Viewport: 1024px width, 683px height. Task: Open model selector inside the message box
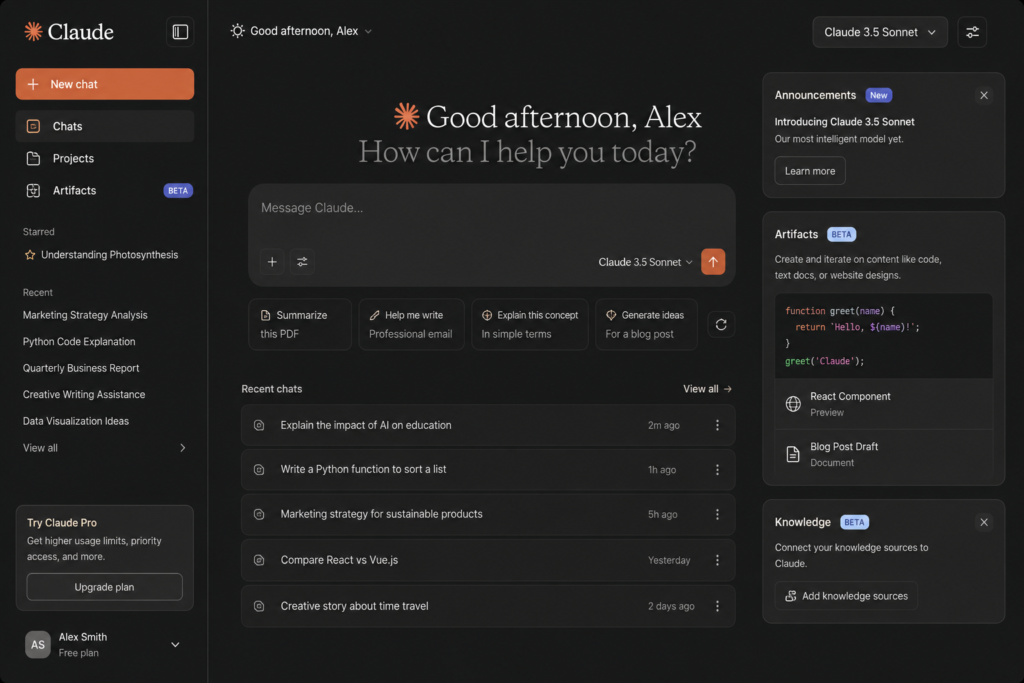coord(645,262)
